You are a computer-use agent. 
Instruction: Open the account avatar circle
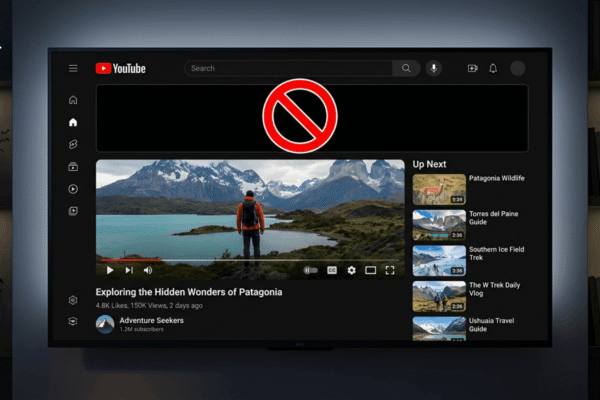[517, 69]
